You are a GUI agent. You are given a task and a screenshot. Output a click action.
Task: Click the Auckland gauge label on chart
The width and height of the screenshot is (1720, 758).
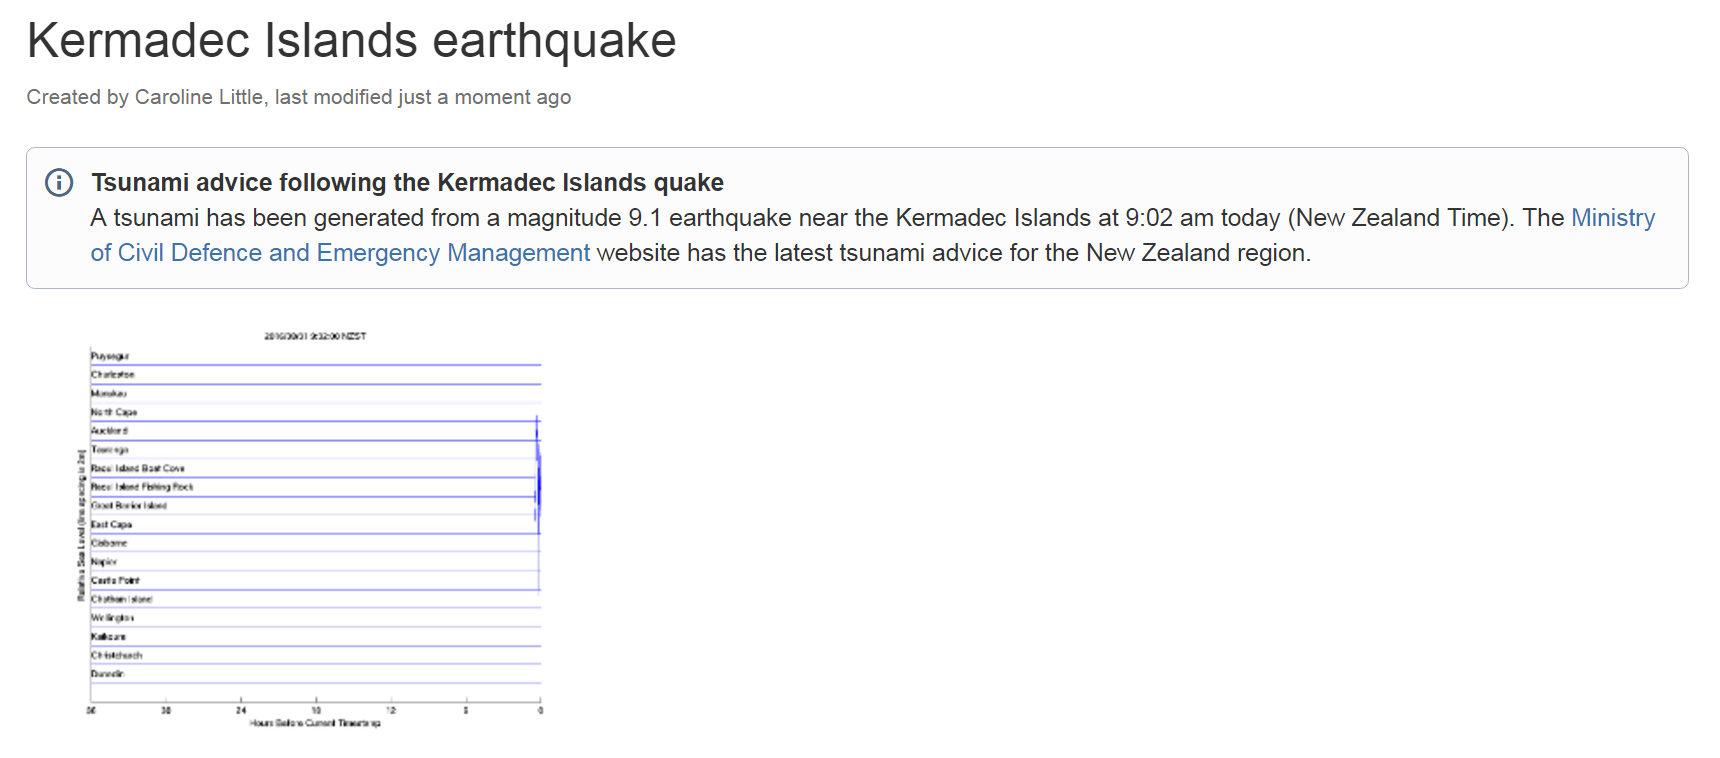click(110, 431)
